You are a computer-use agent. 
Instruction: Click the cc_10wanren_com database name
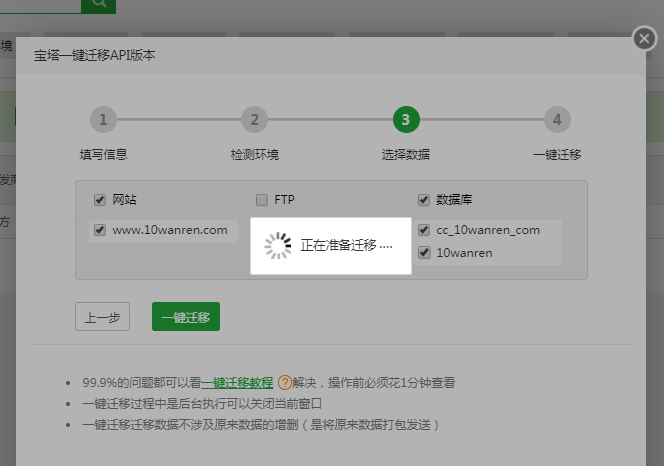[x=488, y=230]
